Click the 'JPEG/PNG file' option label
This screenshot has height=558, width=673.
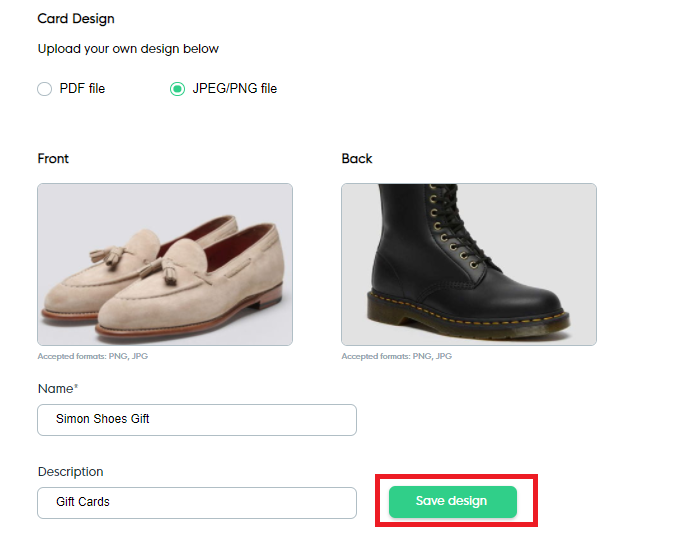pos(234,89)
